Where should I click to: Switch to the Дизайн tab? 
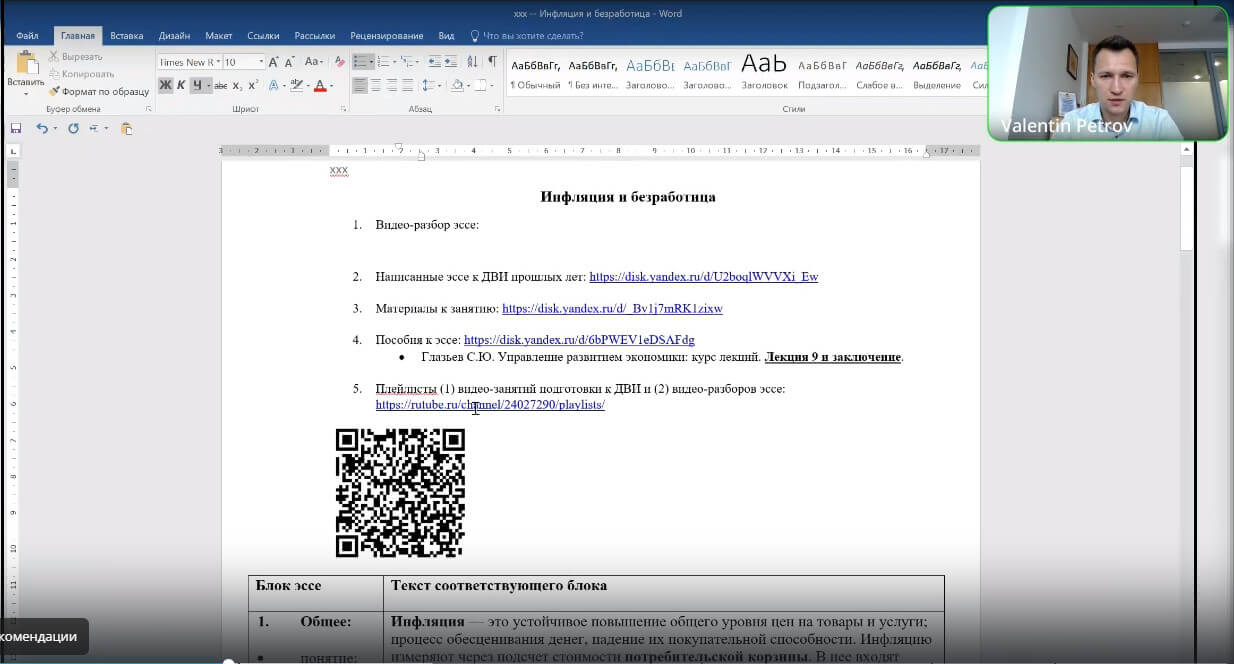point(175,36)
